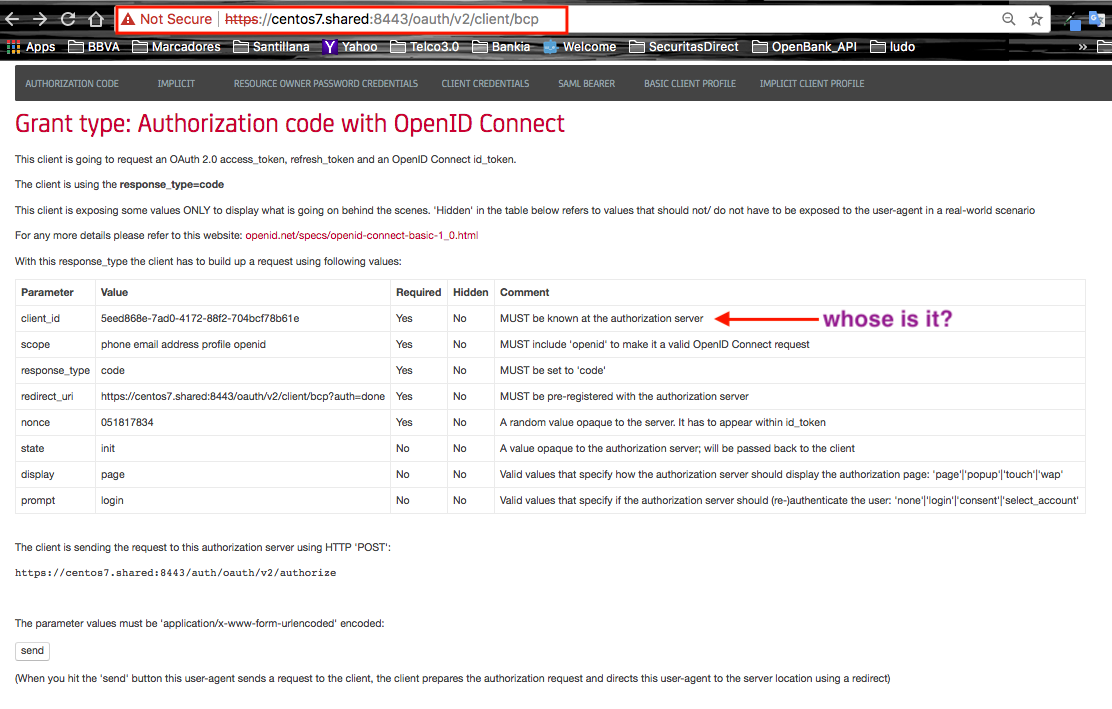This screenshot has width=1112, height=709.
Task: Click the zoom magnifier in the address bar
Action: (x=1008, y=18)
